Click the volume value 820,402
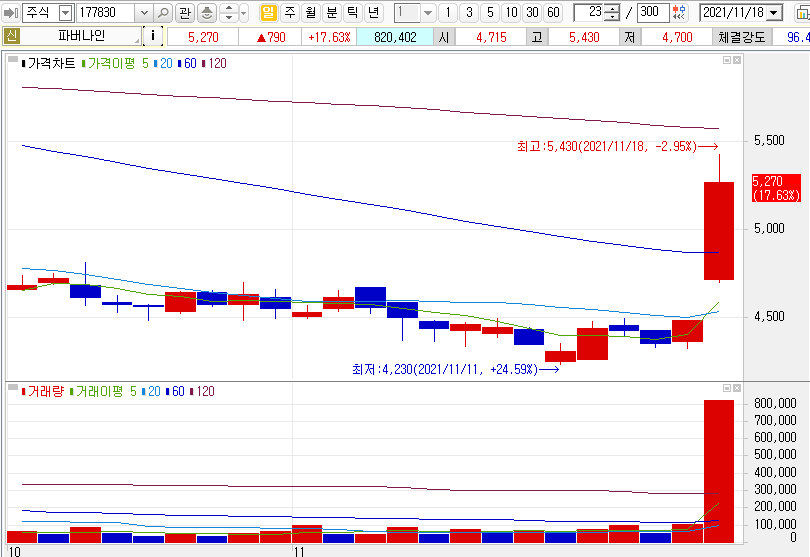 [395, 37]
